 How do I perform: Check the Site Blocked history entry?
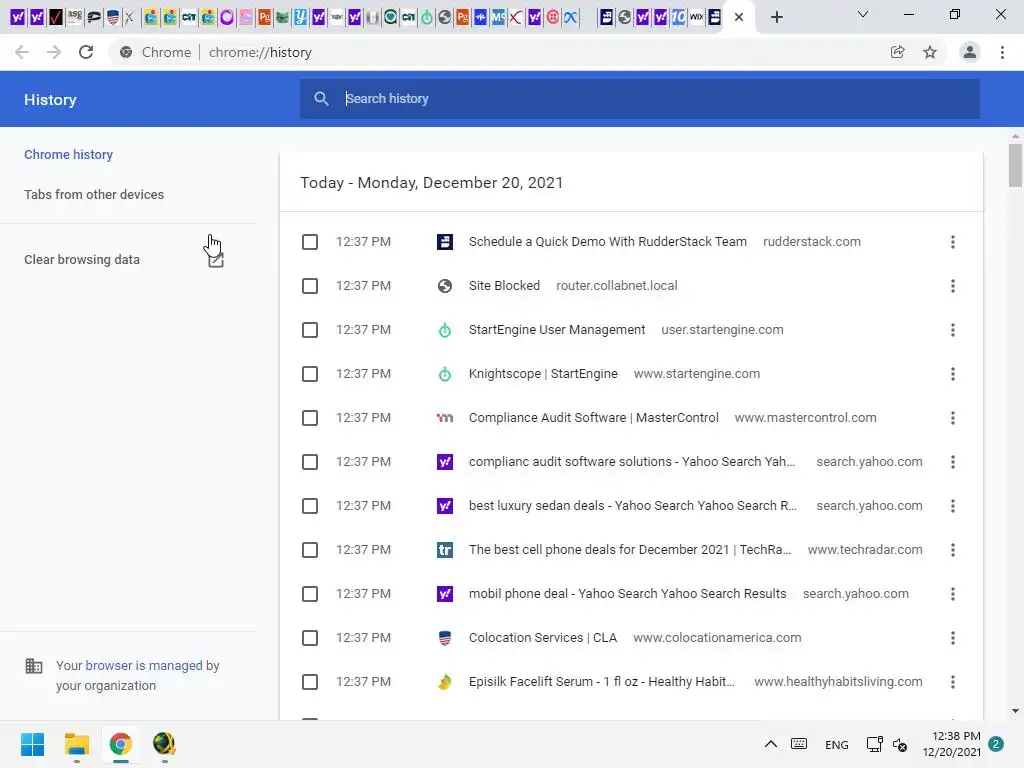tap(310, 286)
